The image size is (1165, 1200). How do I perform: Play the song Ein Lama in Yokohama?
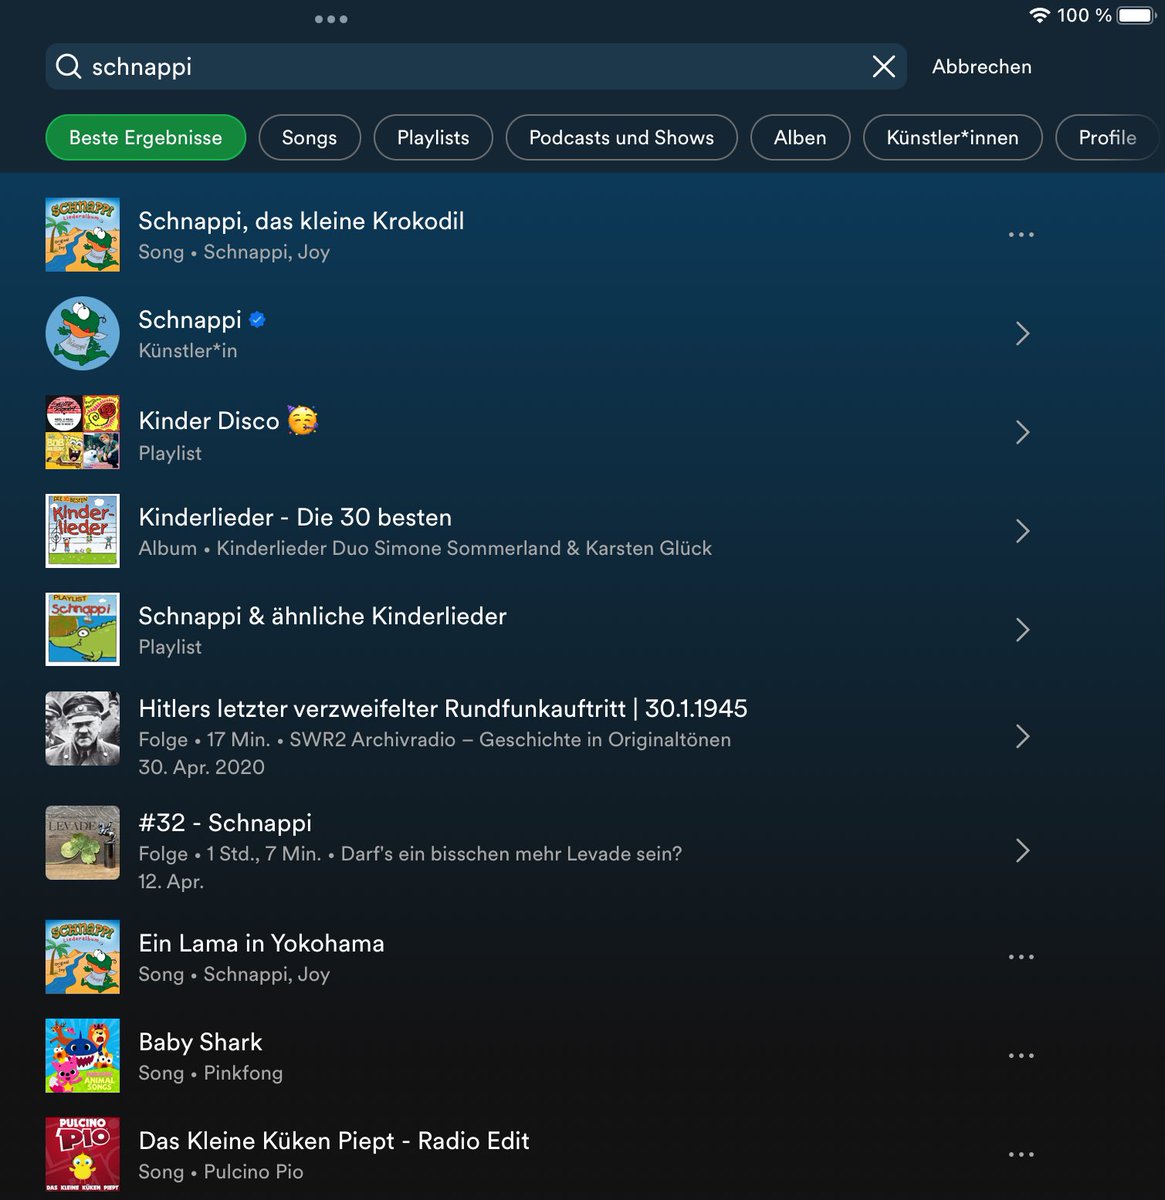click(x=261, y=943)
